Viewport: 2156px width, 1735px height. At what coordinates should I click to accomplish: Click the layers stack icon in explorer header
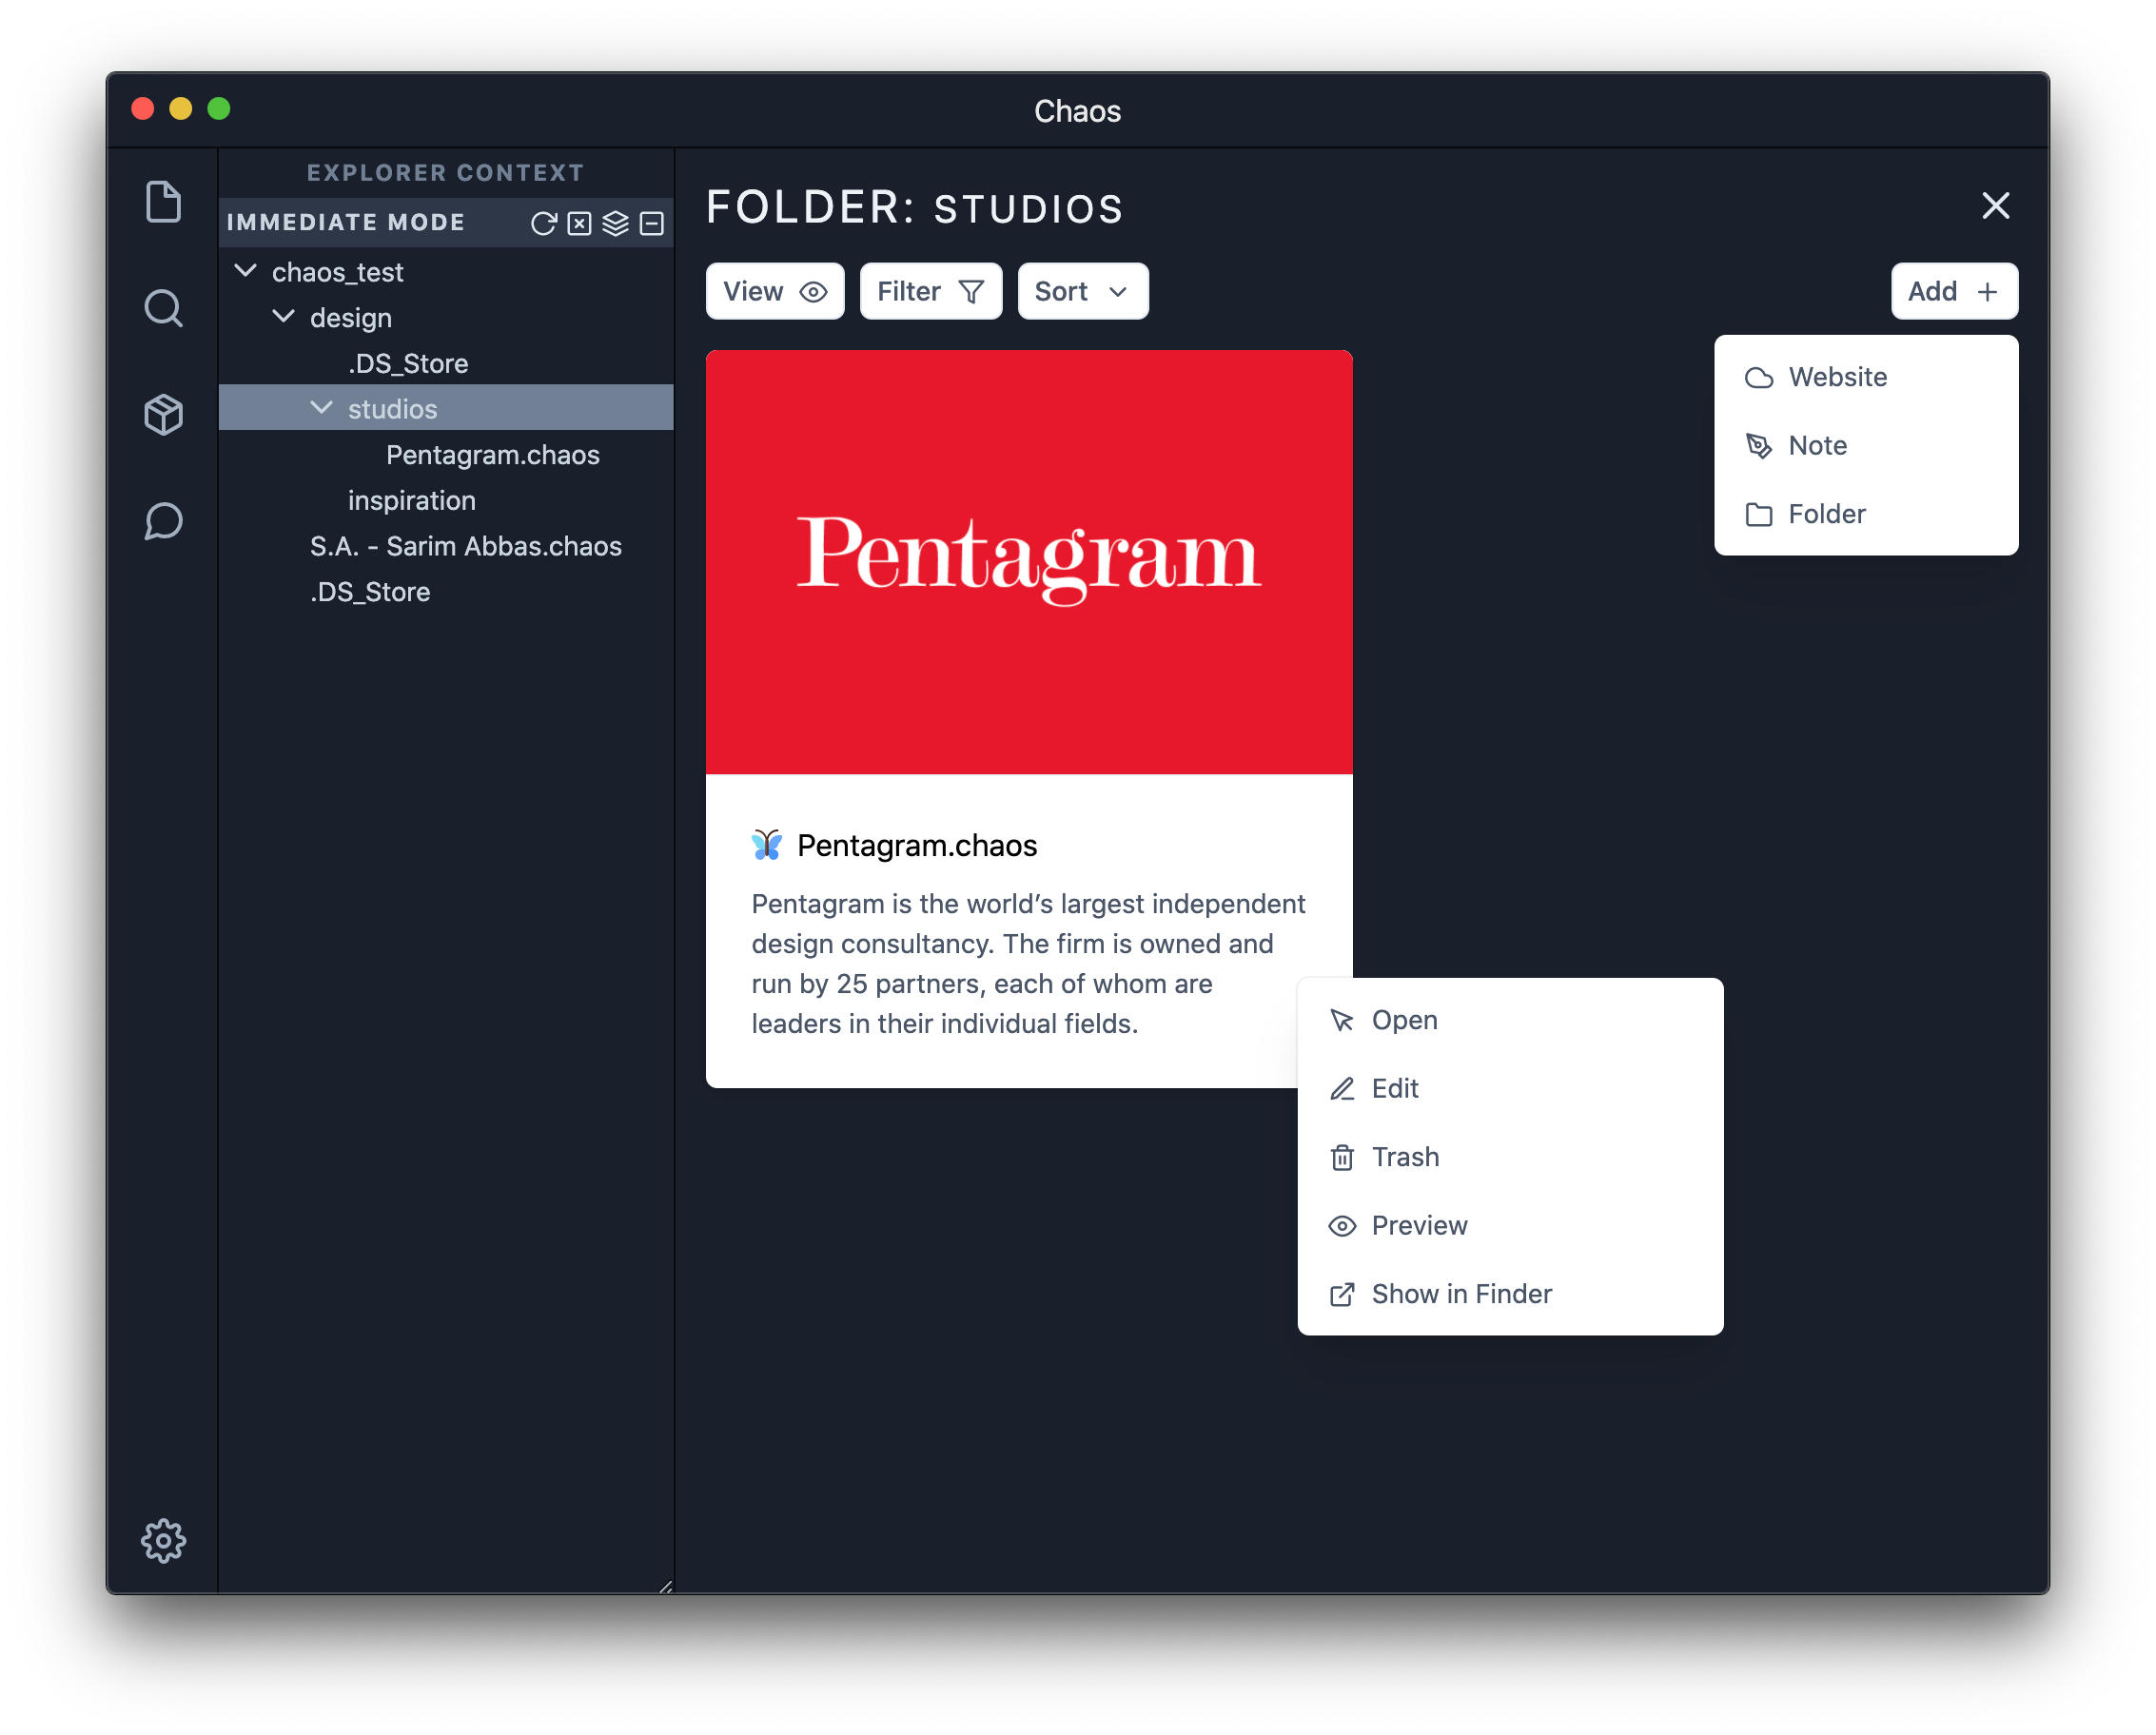(x=616, y=223)
